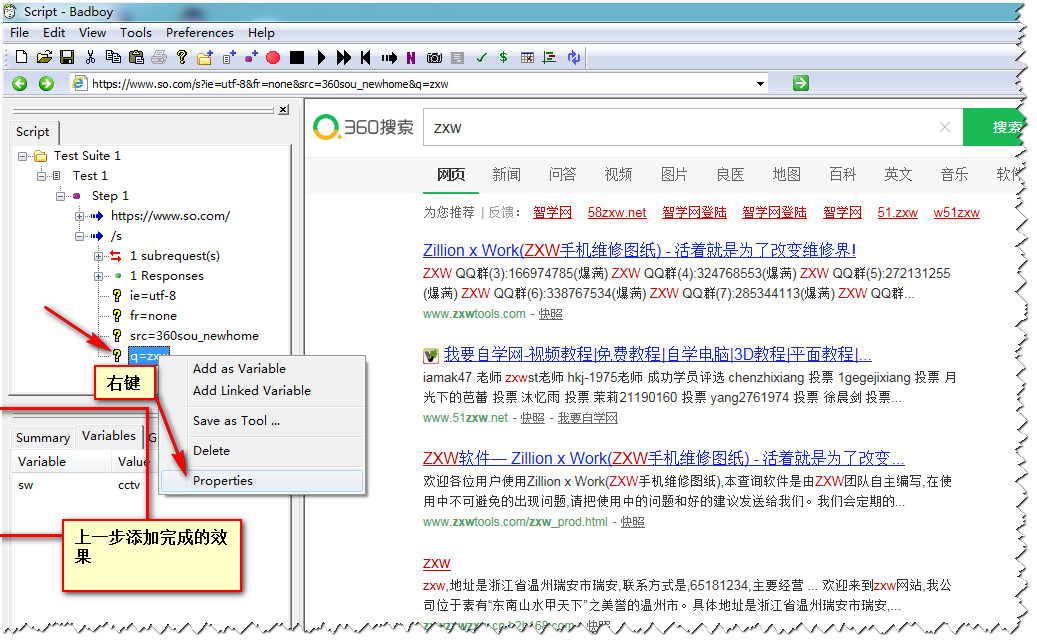Image resolution: width=1037 pixels, height=643 pixels.
Task: Add a new Step via purple dot-plus icon
Action: click(251, 58)
